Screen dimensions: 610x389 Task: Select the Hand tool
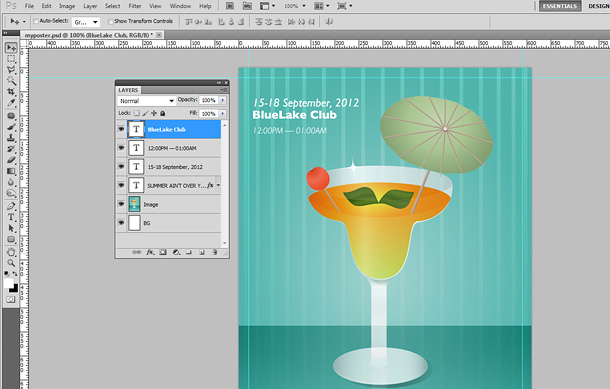11,252
